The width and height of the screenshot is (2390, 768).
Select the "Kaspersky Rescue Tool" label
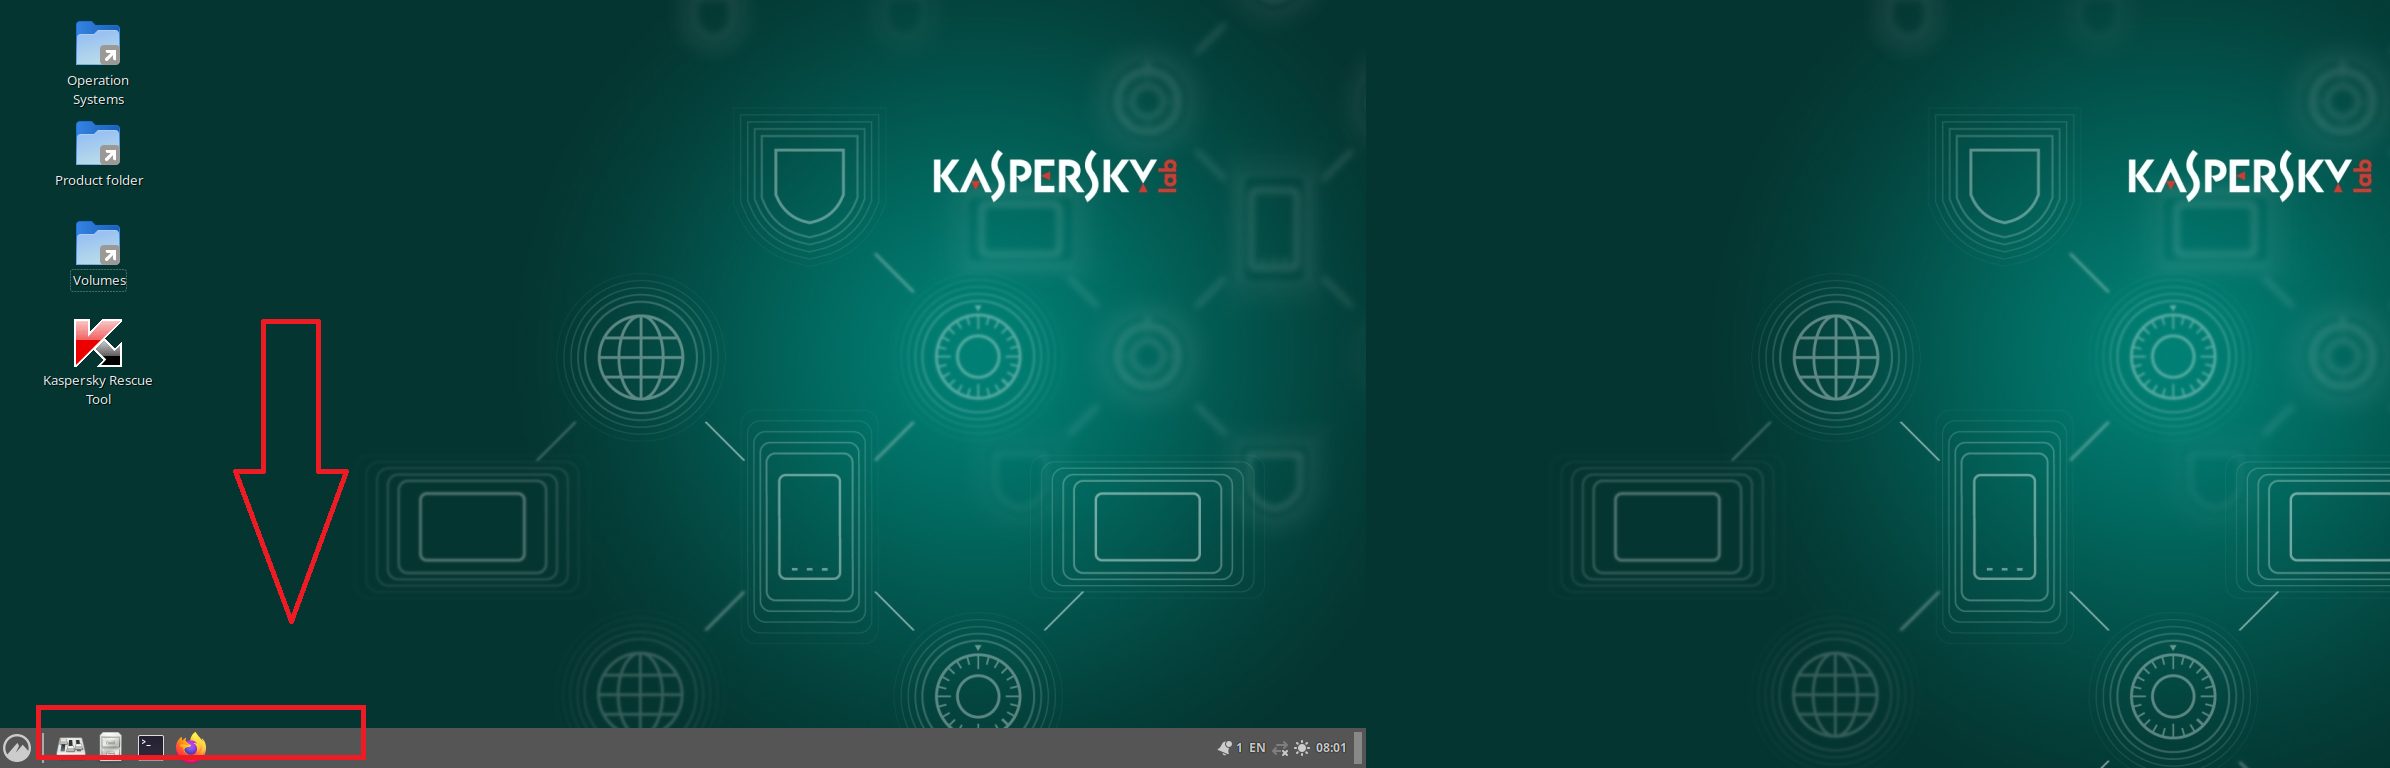pos(98,390)
